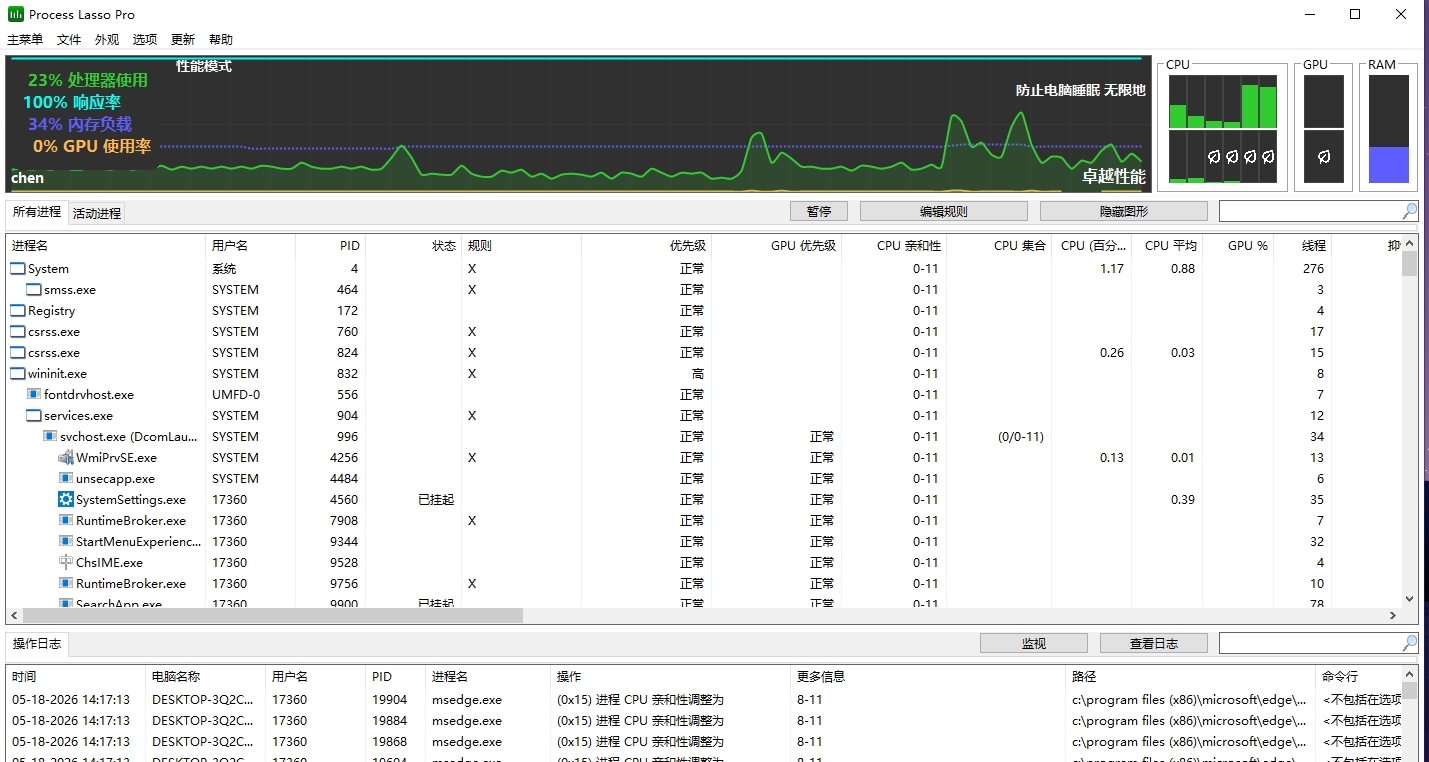Click the process list vertical scrollbar down arrow

pos(1410,599)
